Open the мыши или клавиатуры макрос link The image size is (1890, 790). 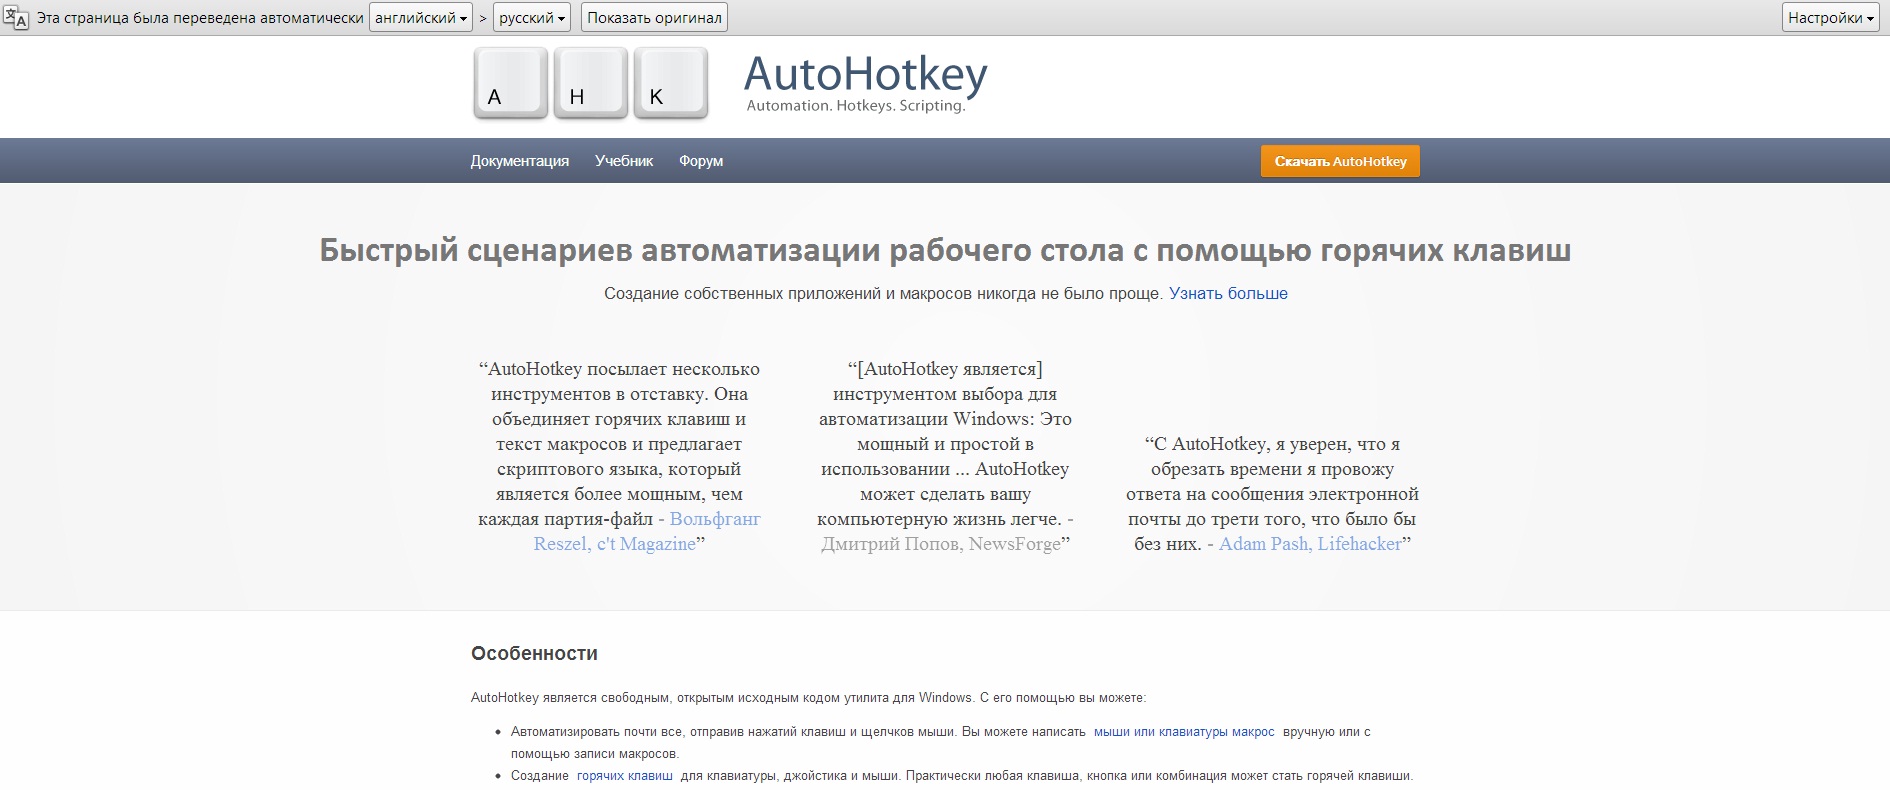[x=1184, y=732]
